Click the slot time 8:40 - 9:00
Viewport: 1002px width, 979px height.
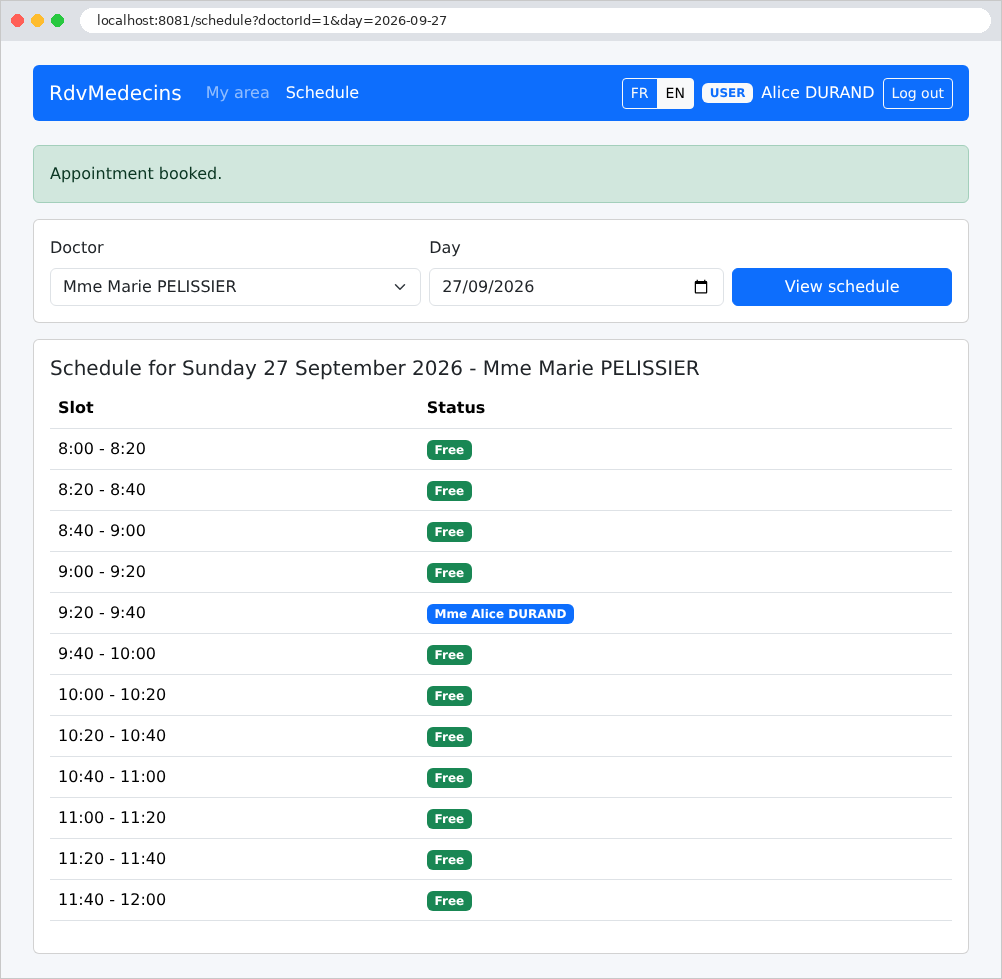(x=102, y=530)
